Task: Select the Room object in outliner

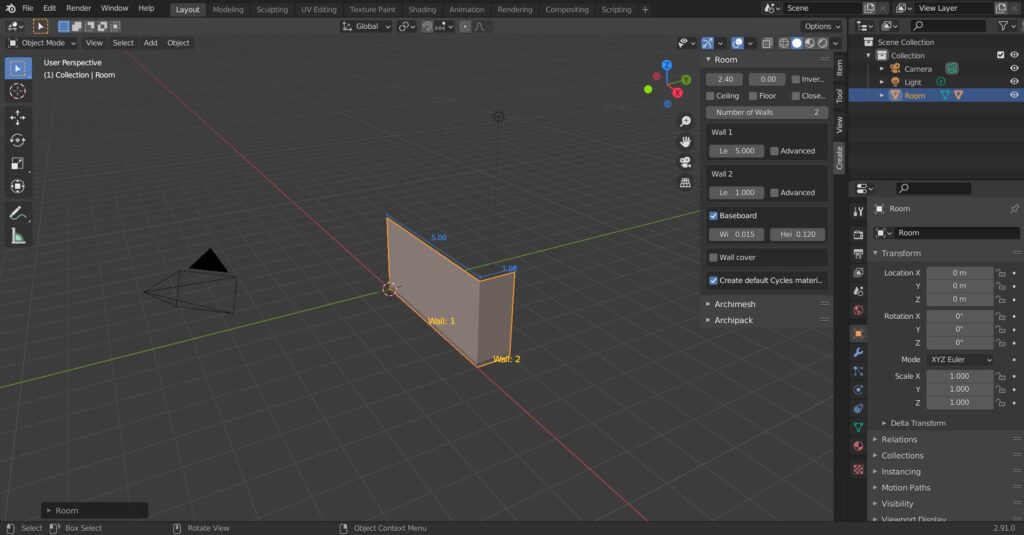Action: click(914, 95)
